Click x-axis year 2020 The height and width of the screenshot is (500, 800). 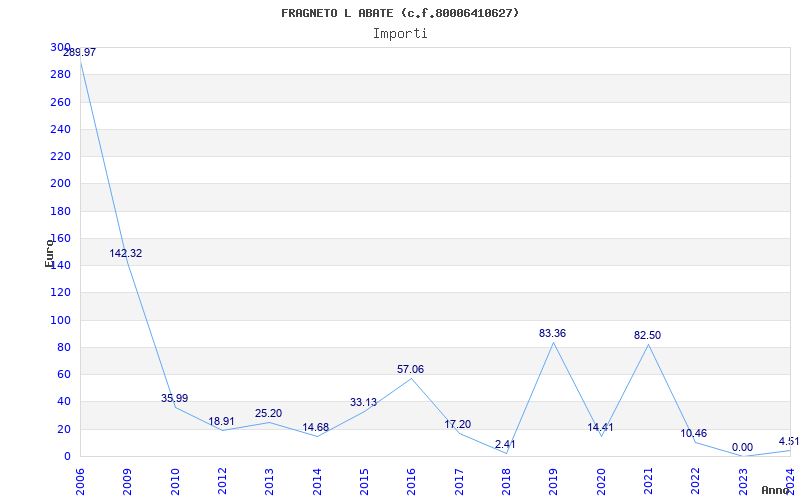(601, 481)
